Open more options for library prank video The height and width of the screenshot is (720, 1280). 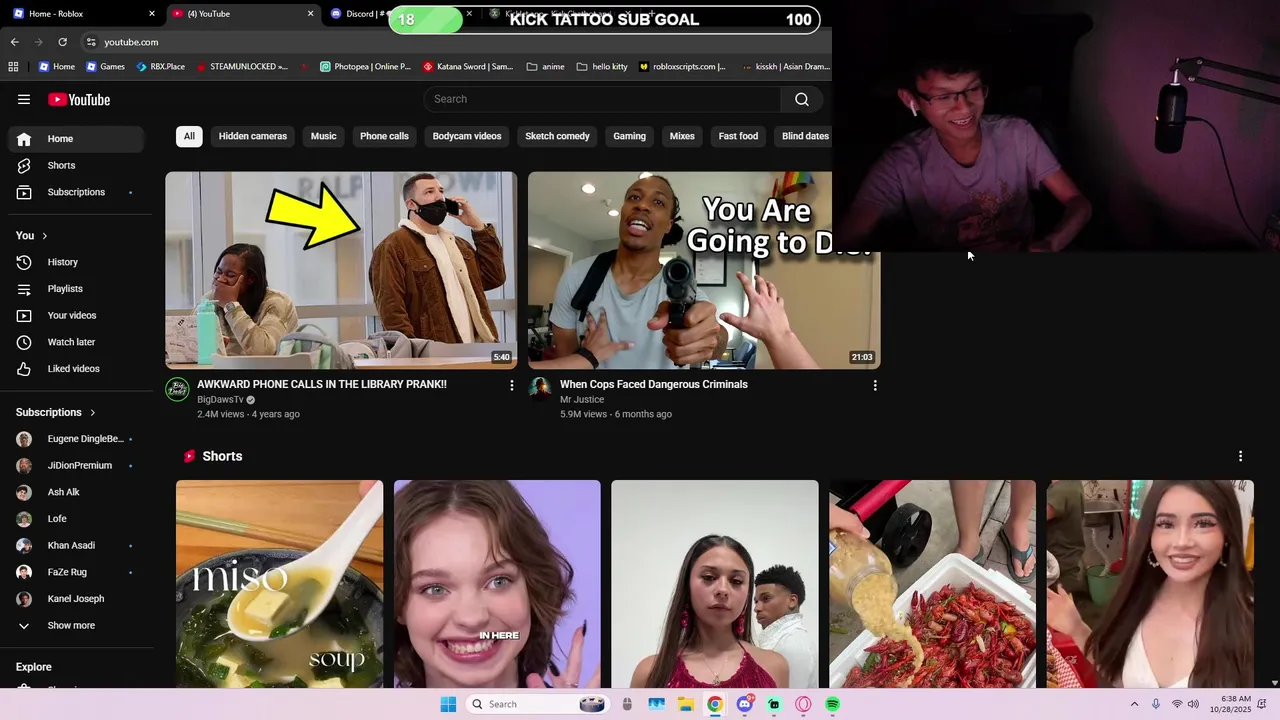point(512,385)
